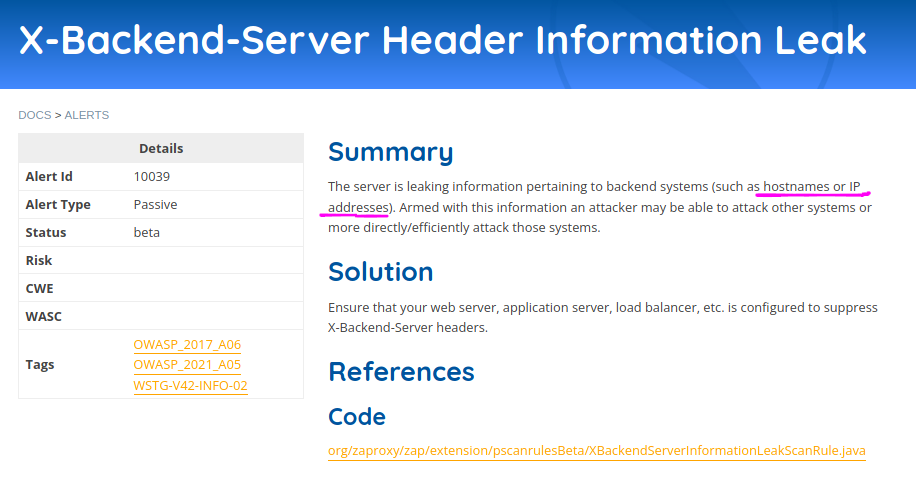The image size is (916, 487).
Task: Click the Solution heading
Action: point(380,272)
